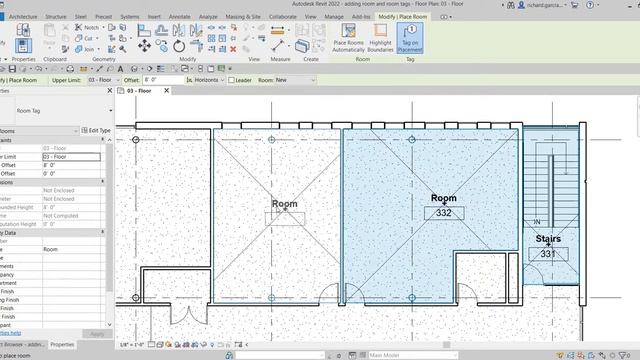
Task: Collapse the Identity Data section in Properties
Action: (102, 232)
